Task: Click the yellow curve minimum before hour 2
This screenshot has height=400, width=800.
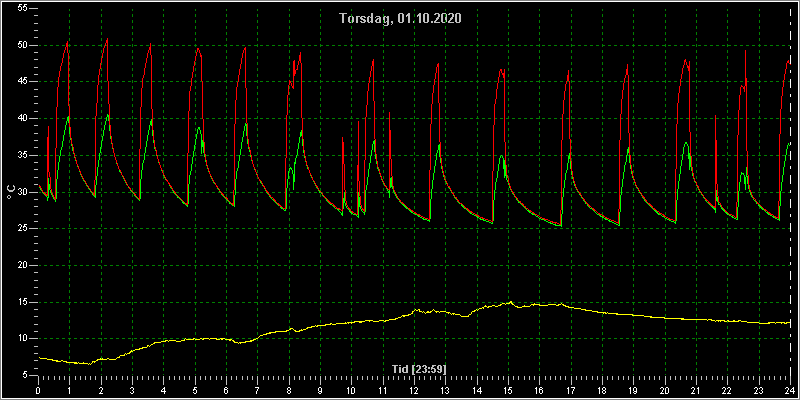Action: pyautogui.click(x=89, y=364)
